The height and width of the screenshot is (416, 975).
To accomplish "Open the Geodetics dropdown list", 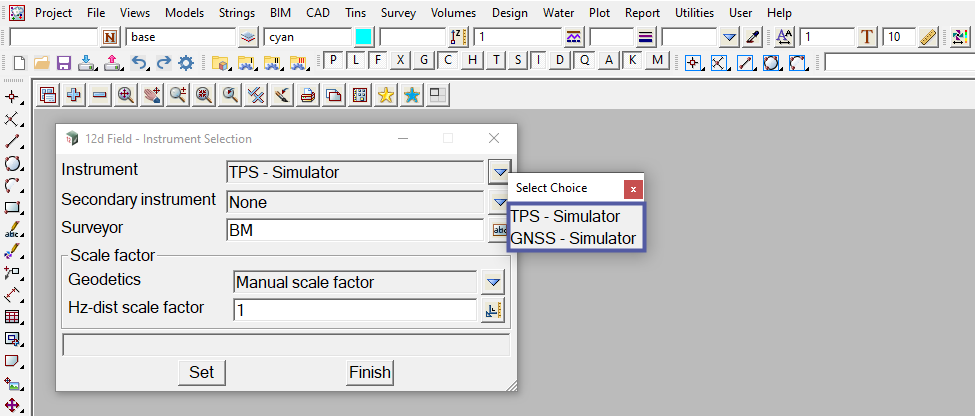I will tap(492, 282).
